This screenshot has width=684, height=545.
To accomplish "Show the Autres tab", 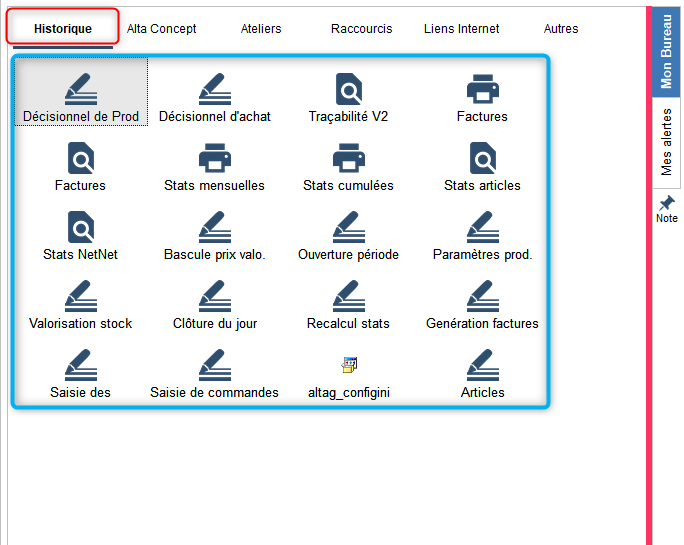I will click(561, 29).
